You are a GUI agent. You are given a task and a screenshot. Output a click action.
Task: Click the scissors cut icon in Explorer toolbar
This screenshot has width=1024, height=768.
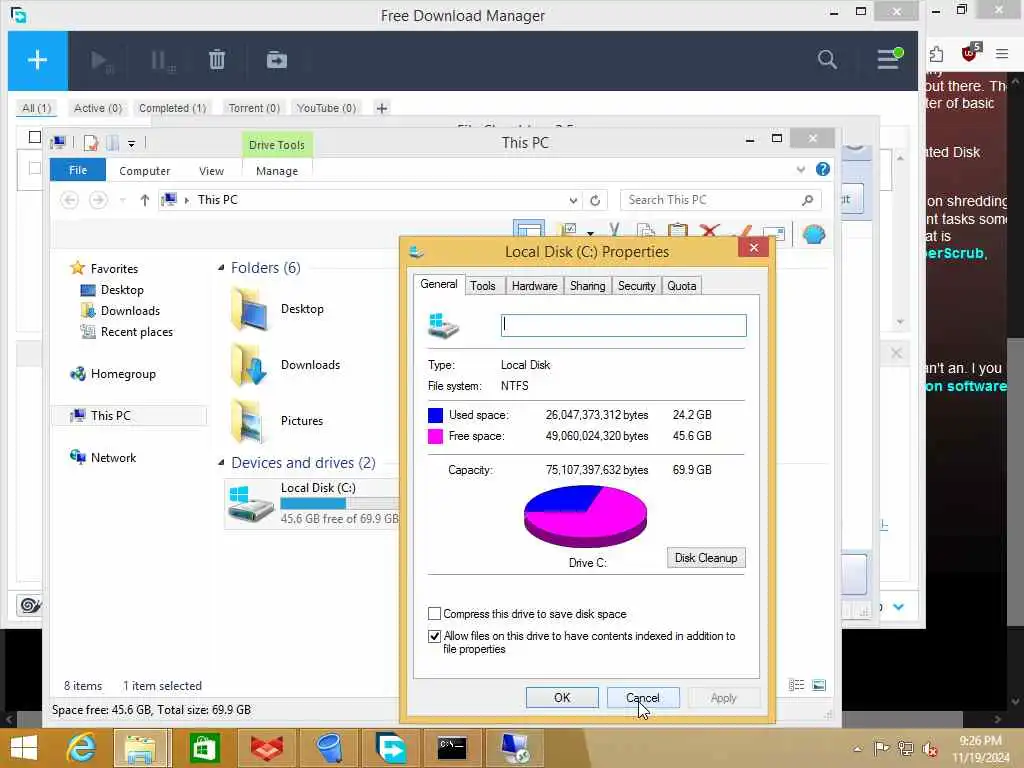(614, 231)
